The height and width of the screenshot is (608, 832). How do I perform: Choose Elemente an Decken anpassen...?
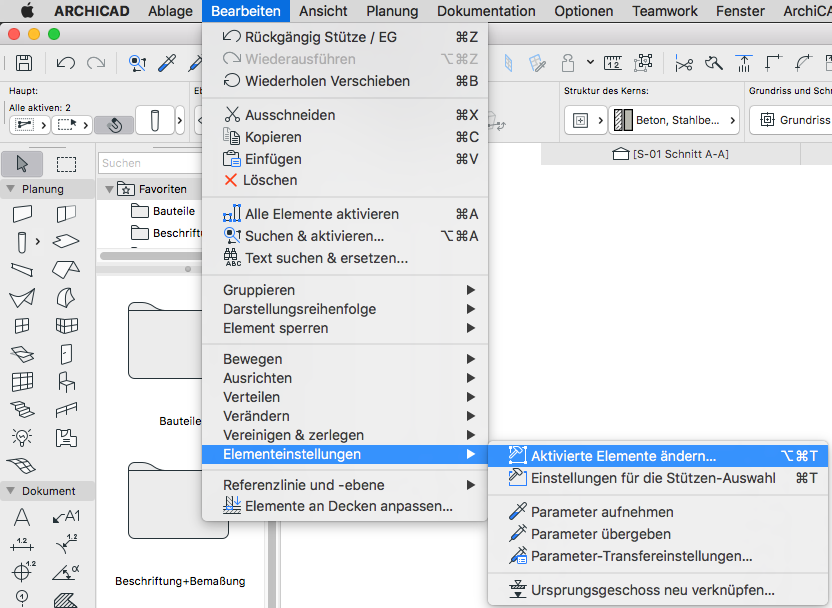pyautogui.click(x=345, y=506)
